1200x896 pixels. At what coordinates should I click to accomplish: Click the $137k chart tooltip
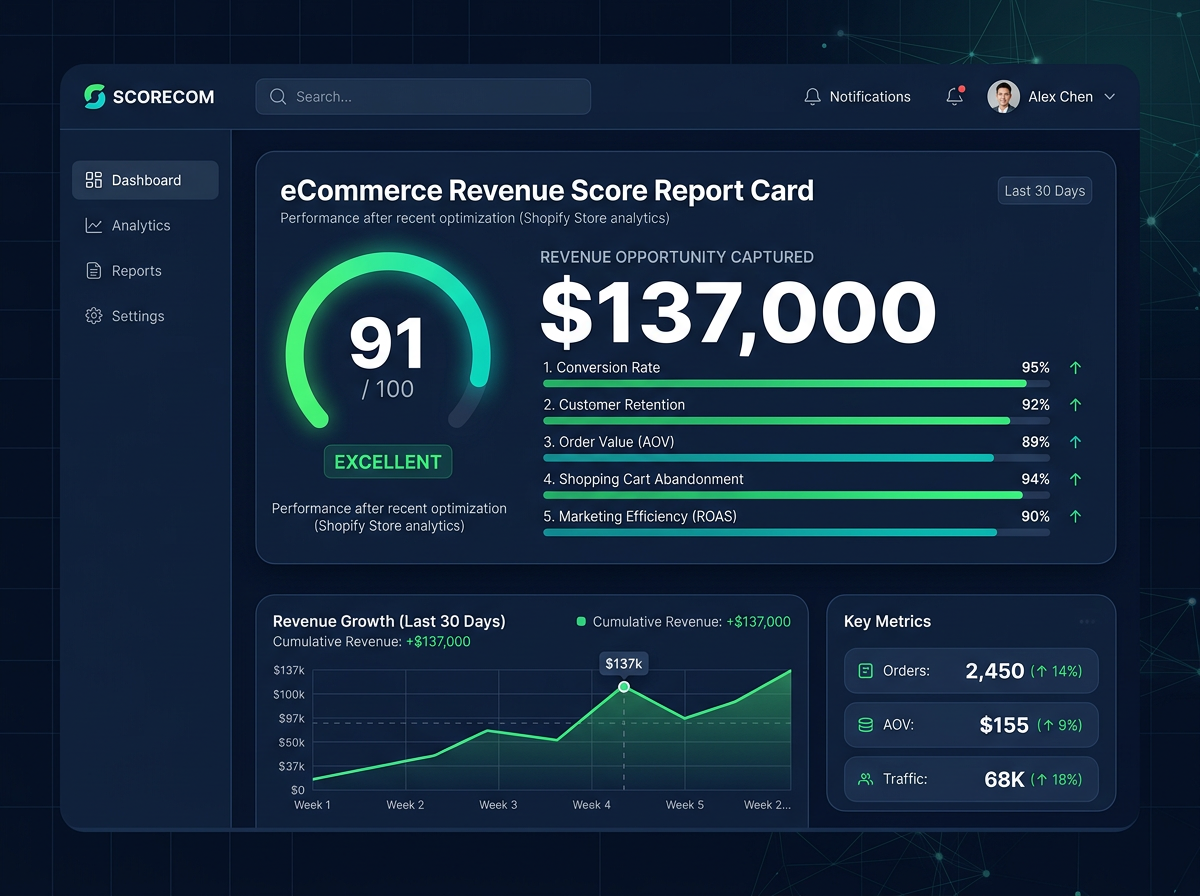point(624,664)
